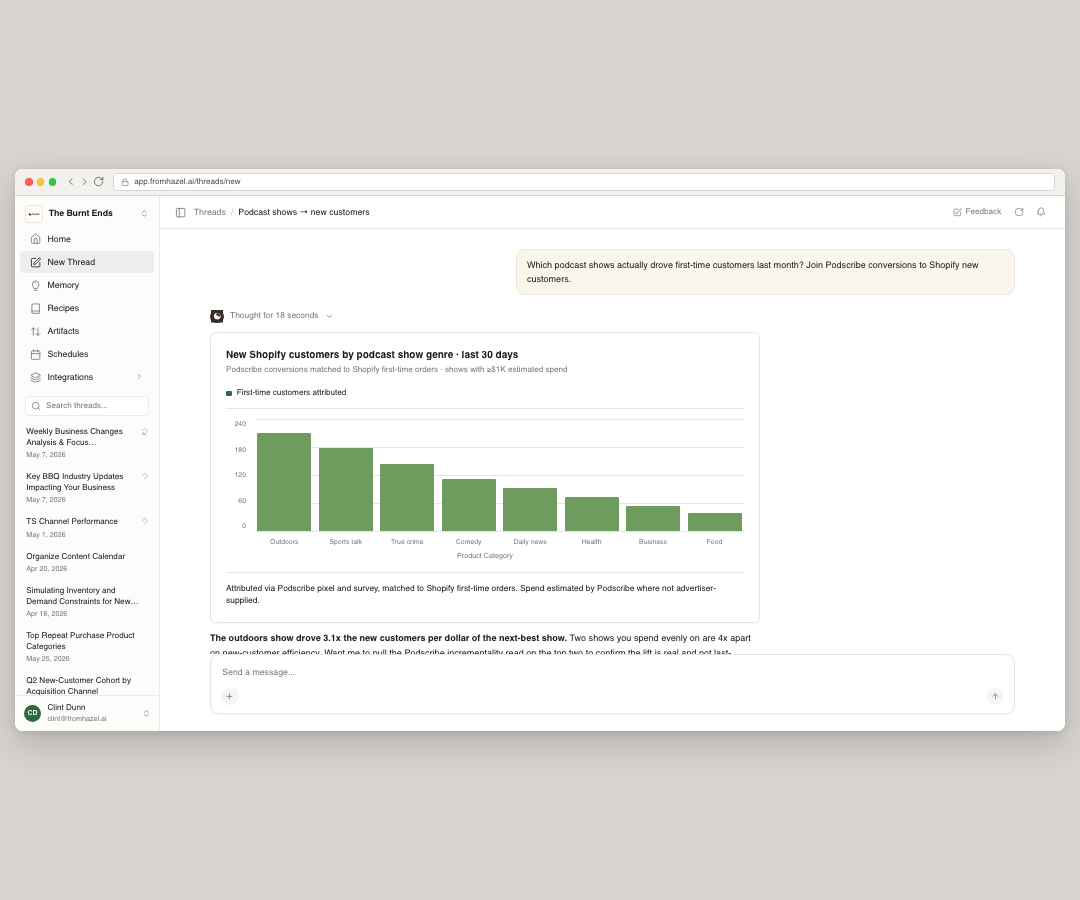
Task: Open Simulating Inventory and Demand Constraints thread
Action: (81, 601)
